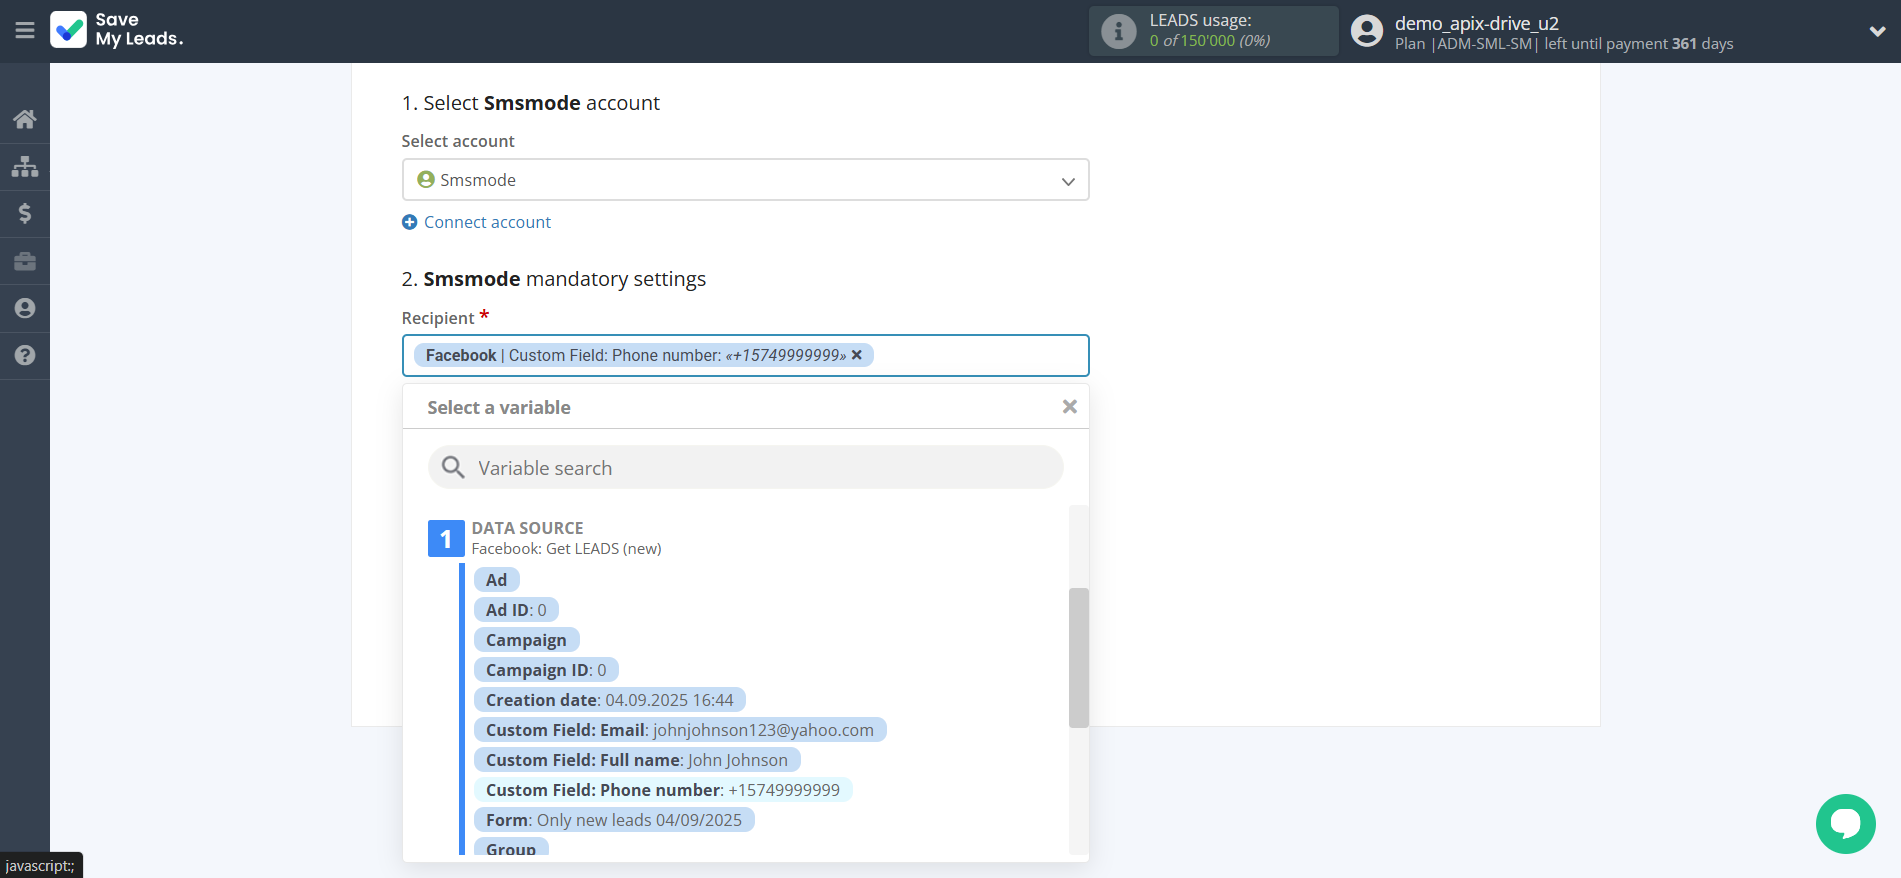Open the connections sitemap icon in sidebar

pyautogui.click(x=25, y=166)
